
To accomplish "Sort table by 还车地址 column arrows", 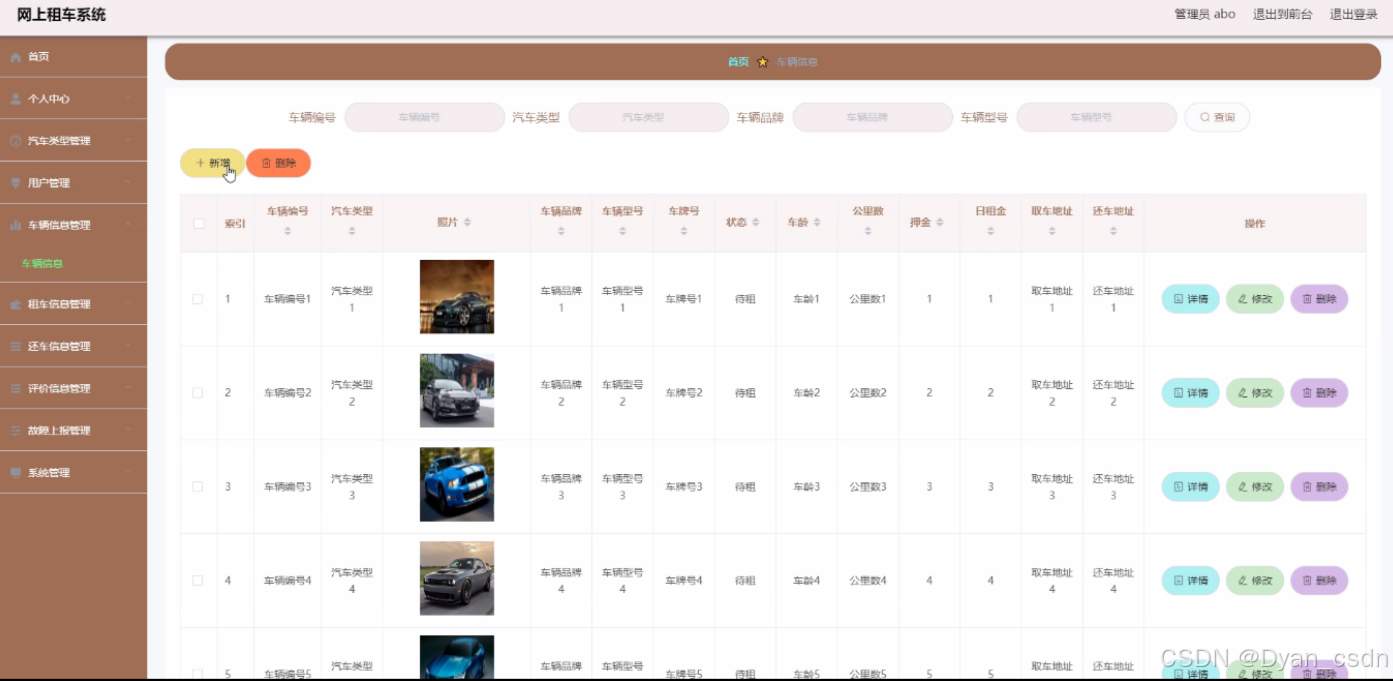I will pos(1113,231).
